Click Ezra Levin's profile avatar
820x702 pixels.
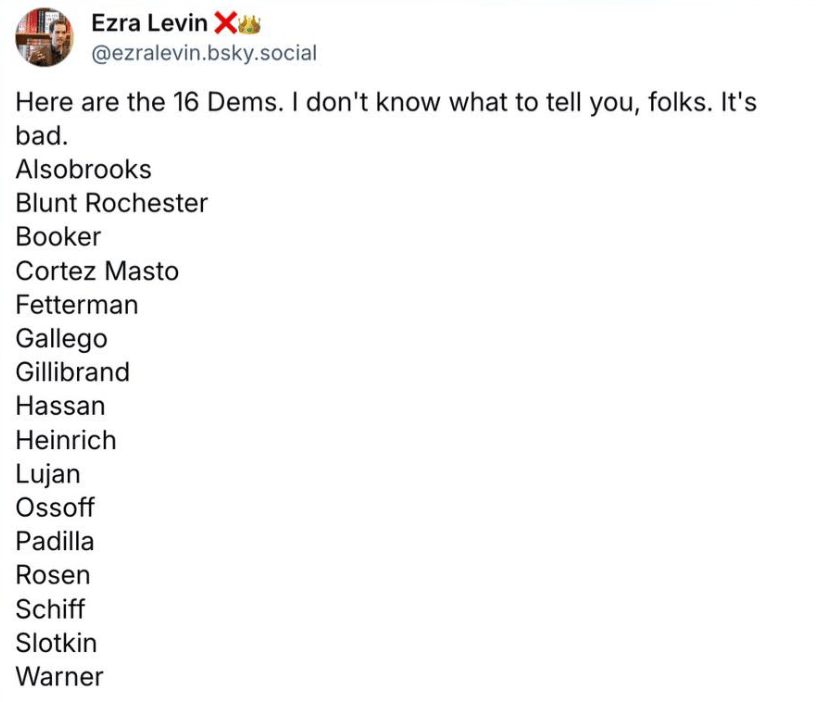44,37
